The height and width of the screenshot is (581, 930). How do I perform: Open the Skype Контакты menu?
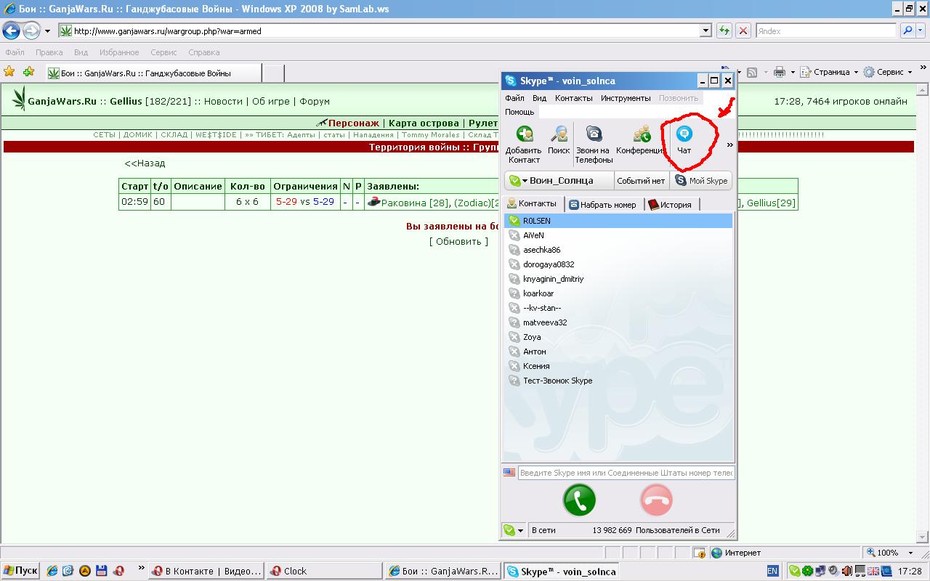pyautogui.click(x=574, y=98)
